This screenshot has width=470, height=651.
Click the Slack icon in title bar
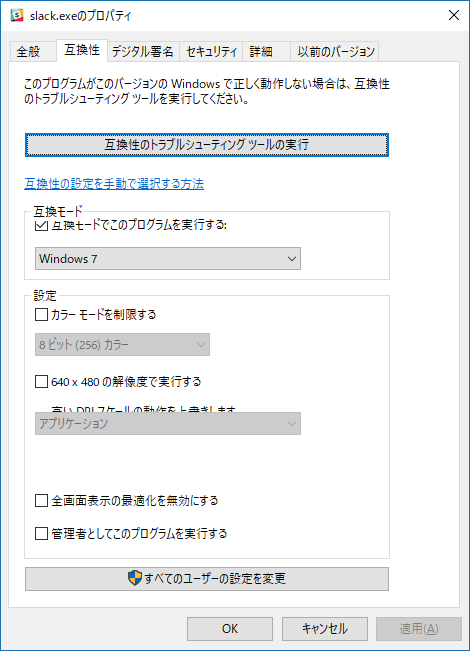[x=17, y=15]
